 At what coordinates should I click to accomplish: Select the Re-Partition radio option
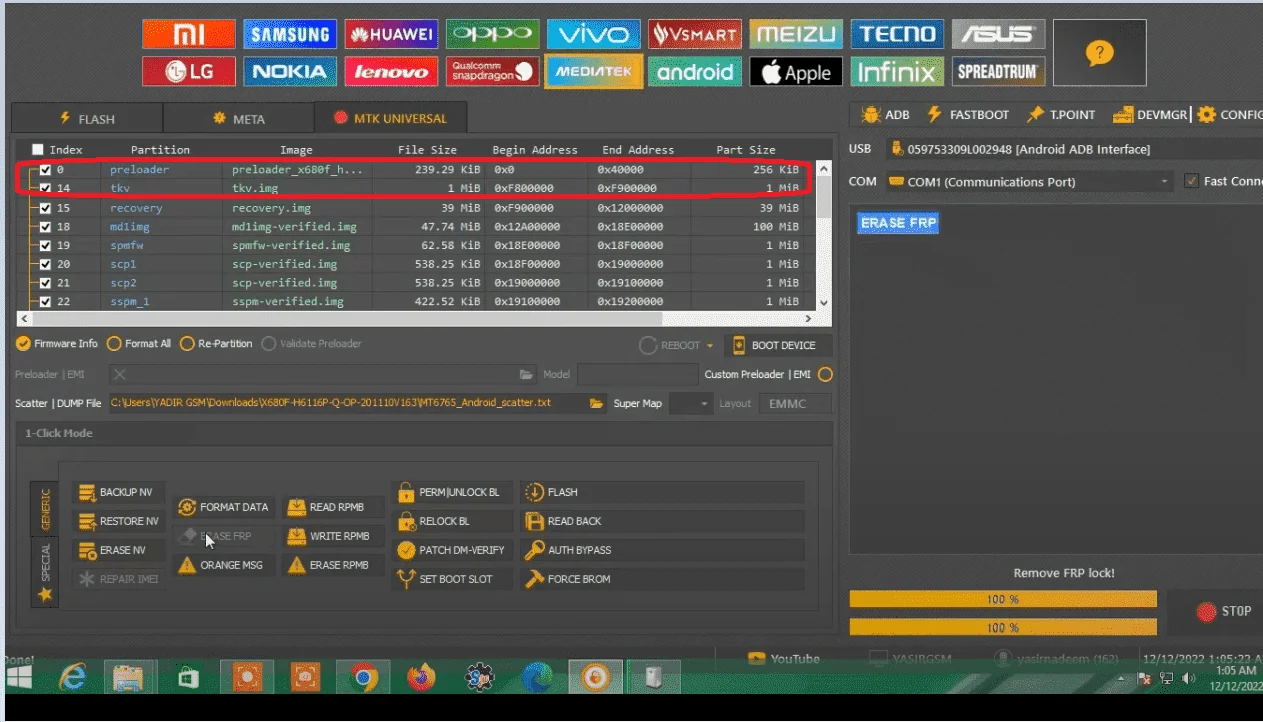click(x=216, y=343)
